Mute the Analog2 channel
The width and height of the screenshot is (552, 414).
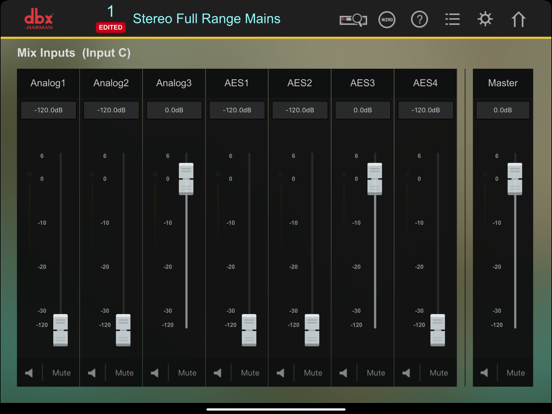click(x=124, y=373)
